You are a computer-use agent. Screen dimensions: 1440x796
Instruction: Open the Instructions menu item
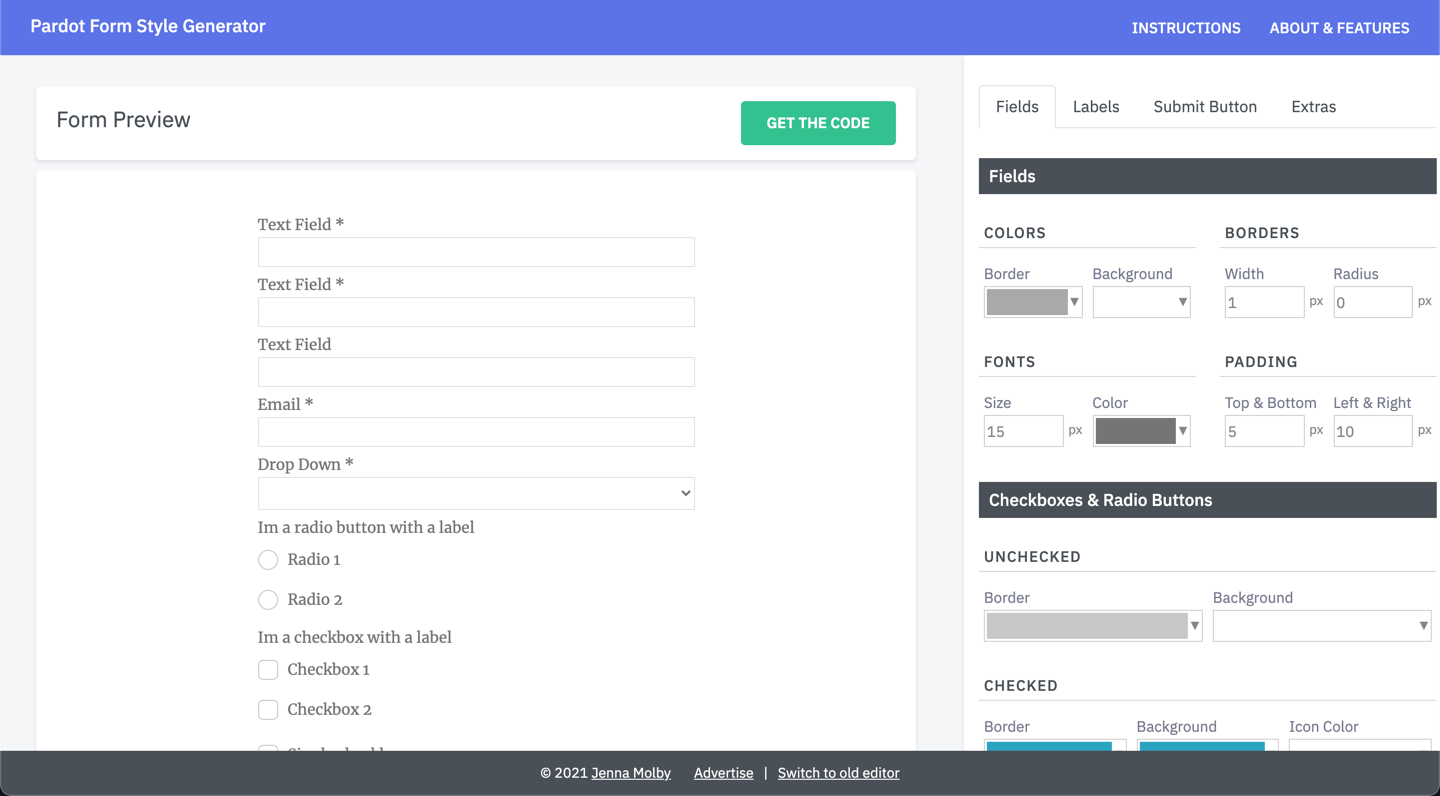click(1185, 28)
